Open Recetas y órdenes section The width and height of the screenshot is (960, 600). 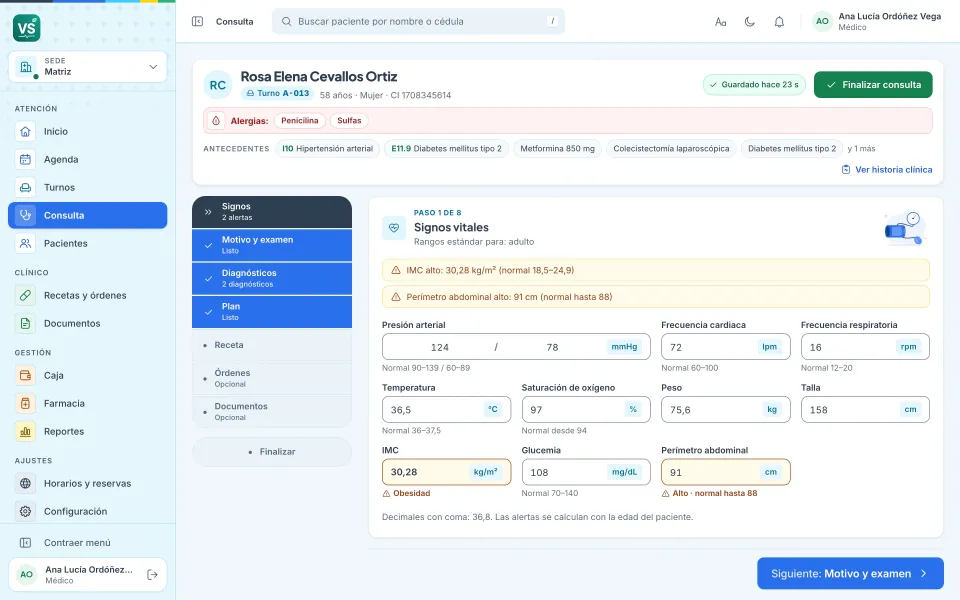88,296
